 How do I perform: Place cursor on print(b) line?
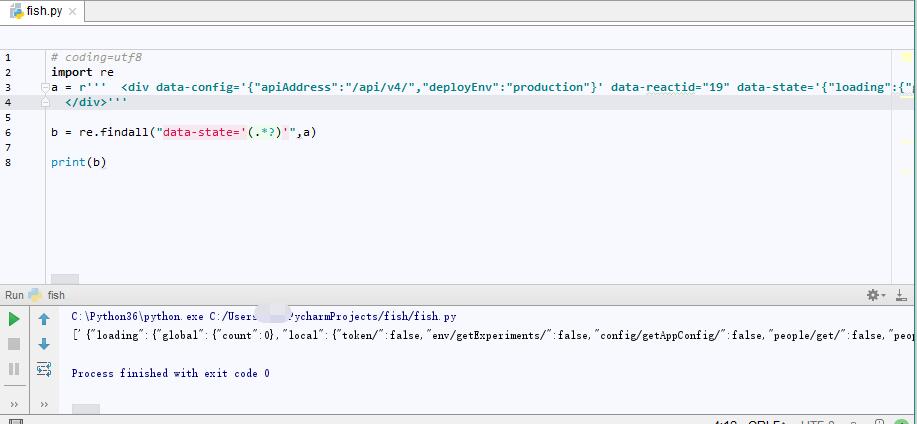pos(78,162)
